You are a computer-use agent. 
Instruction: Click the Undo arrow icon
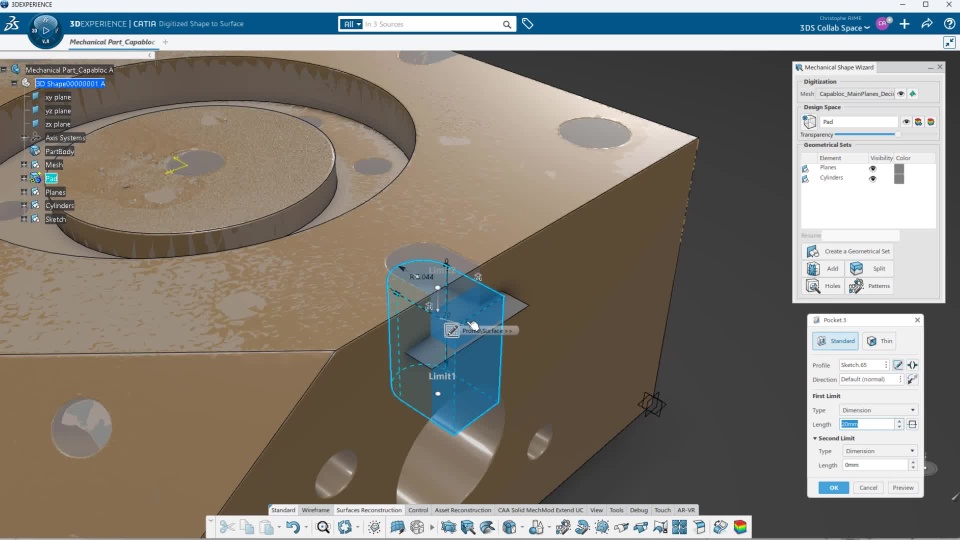point(293,527)
